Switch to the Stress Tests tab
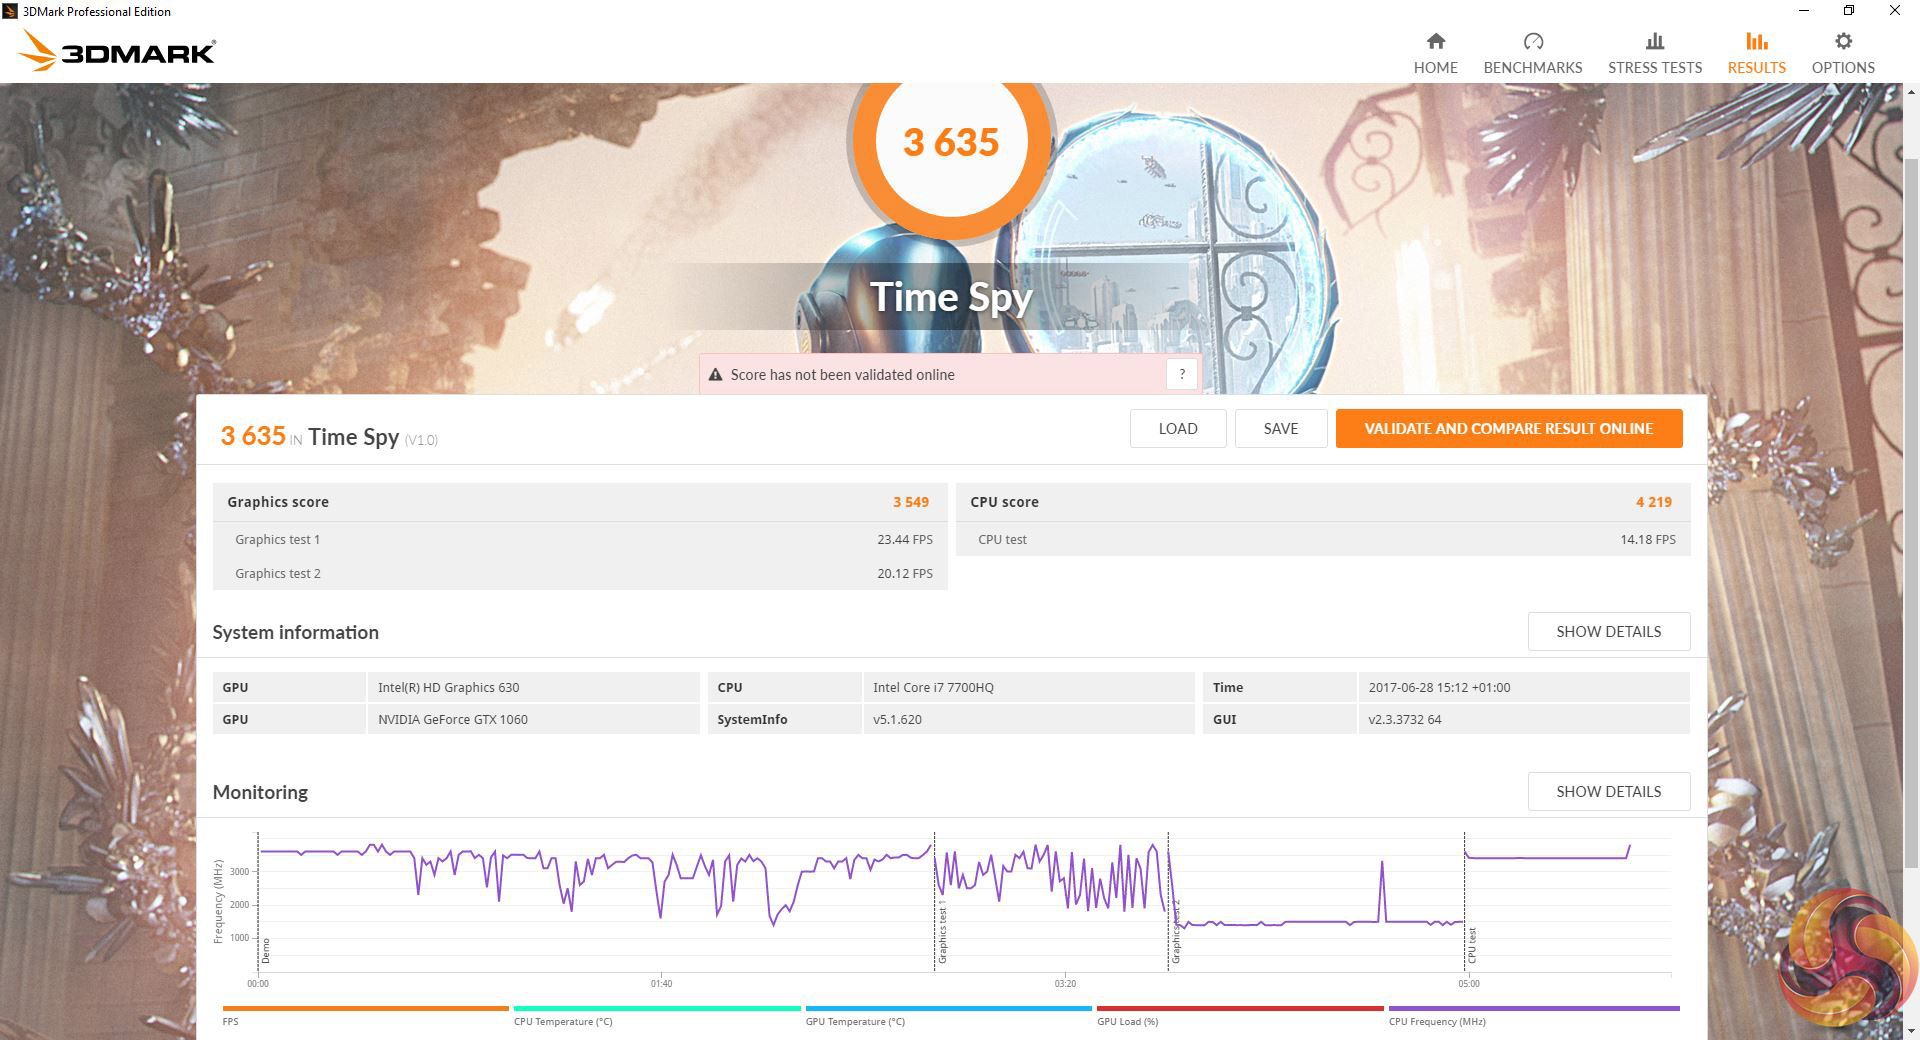The height and width of the screenshot is (1040, 1920). pos(1654,54)
